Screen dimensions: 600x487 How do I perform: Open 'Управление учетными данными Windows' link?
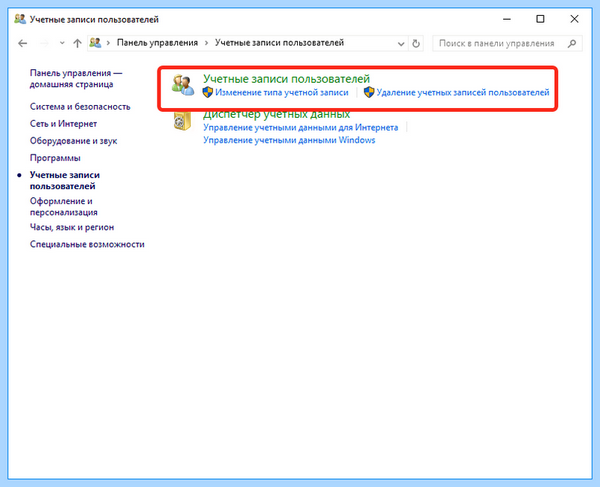click(289, 140)
